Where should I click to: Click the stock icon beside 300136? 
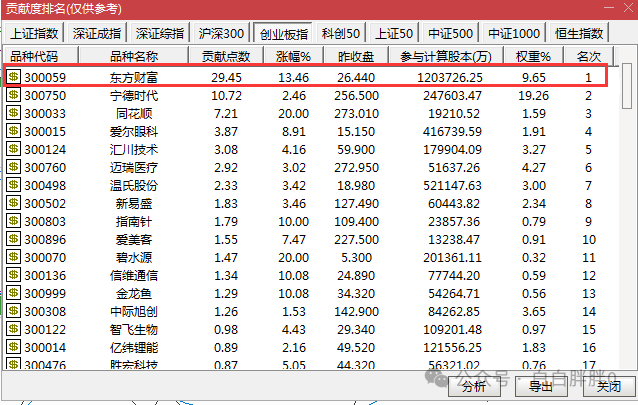(13, 275)
